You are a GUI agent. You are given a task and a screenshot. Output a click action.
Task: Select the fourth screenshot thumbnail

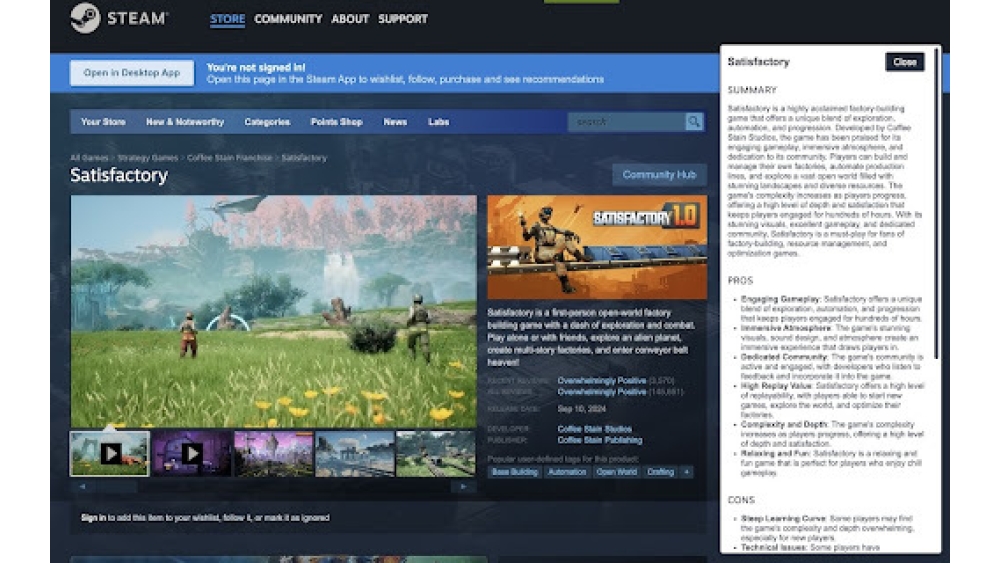355,453
